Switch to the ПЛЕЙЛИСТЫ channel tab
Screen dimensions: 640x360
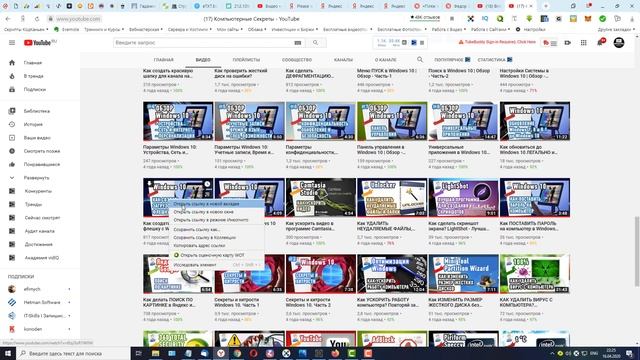click(x=246, y=60)
